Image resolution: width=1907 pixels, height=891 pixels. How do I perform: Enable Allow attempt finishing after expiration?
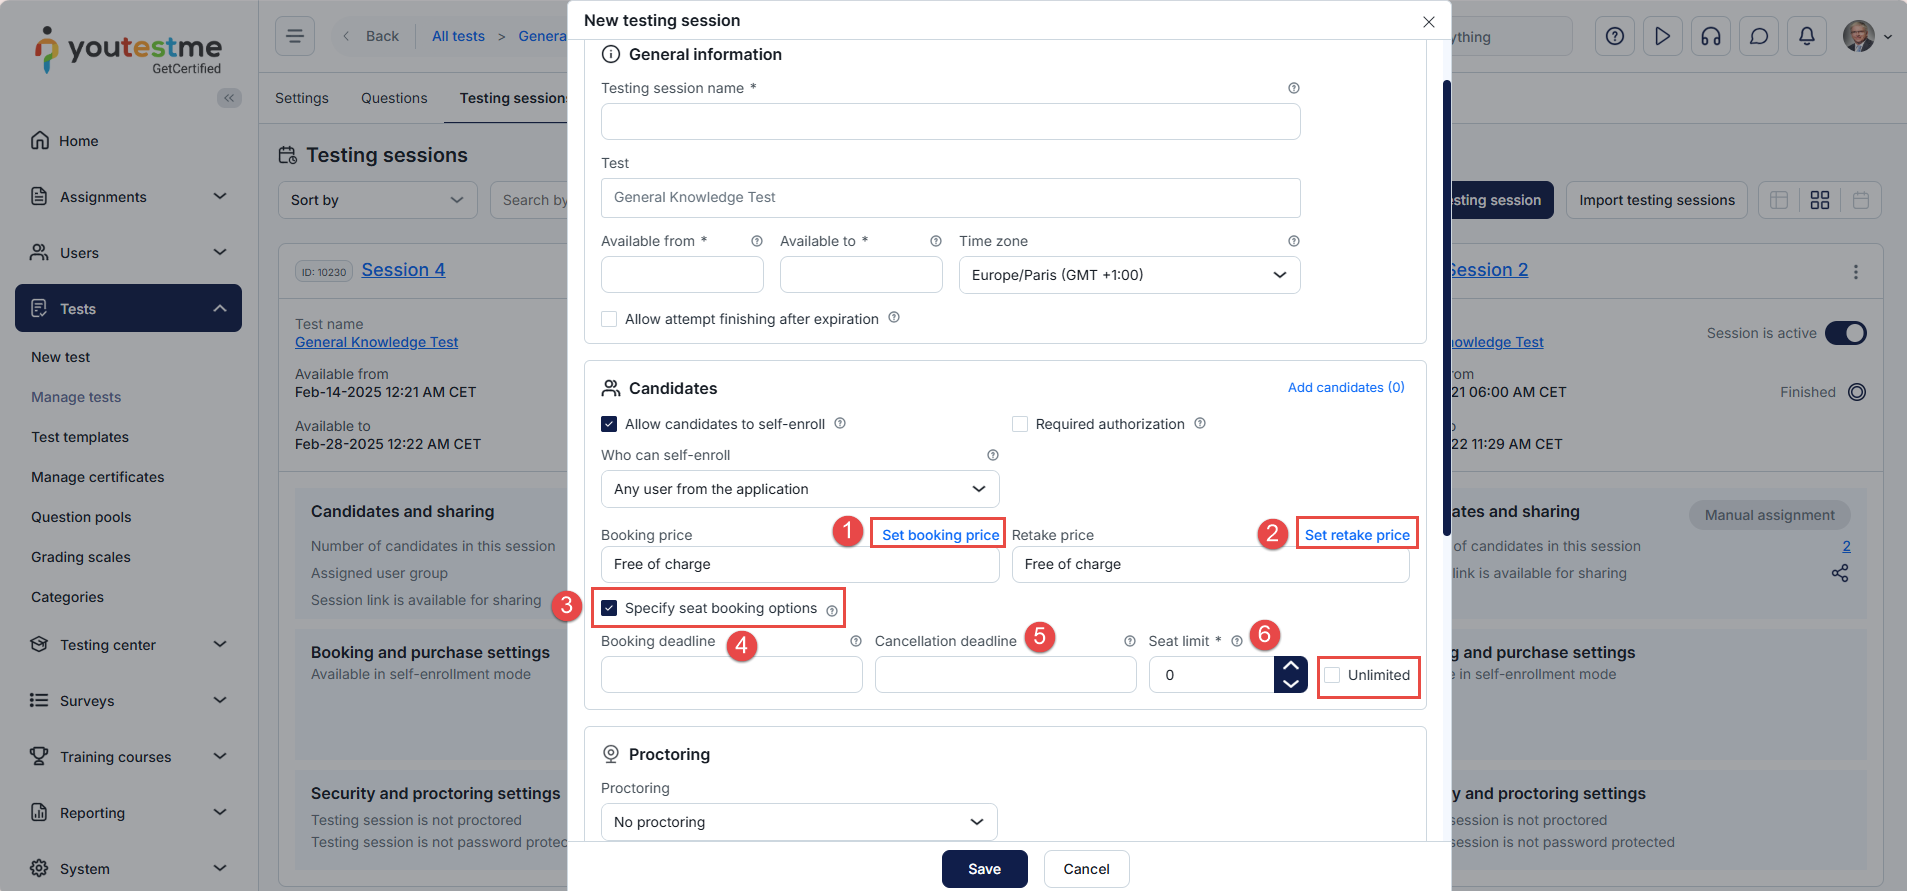(609, 319)
